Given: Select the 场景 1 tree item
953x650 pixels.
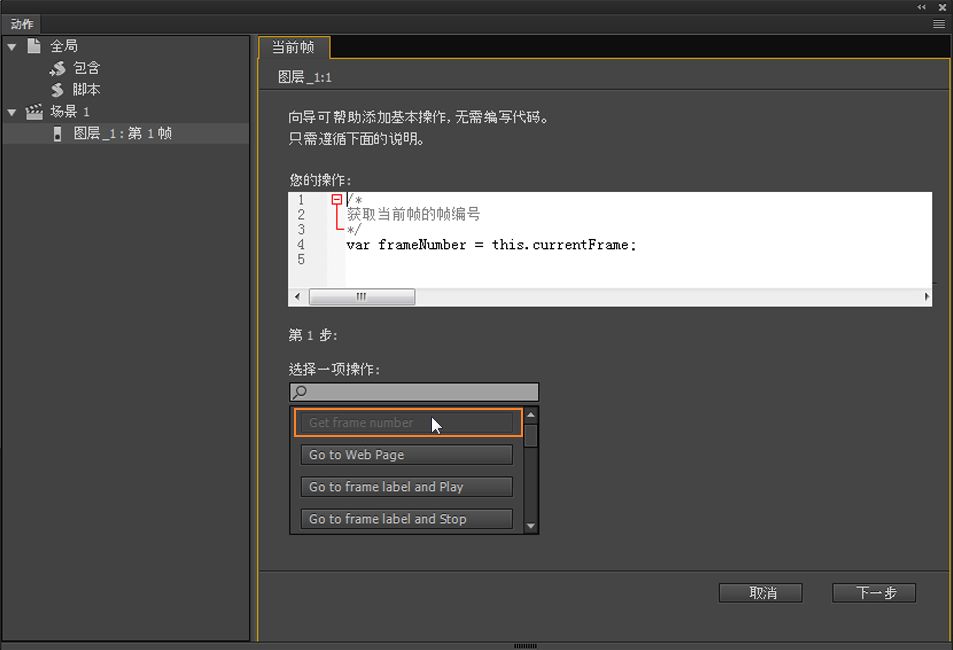Looking at the screenshot, I should coord(70,111).
